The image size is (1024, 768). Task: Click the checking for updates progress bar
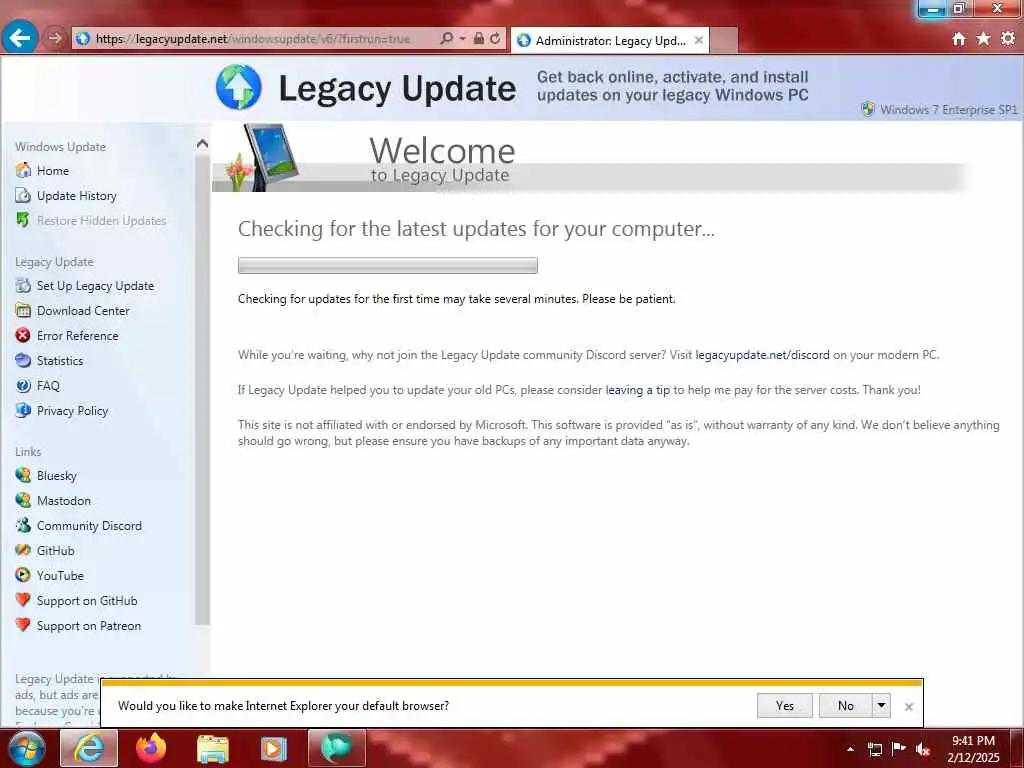(x=388, y=265)
